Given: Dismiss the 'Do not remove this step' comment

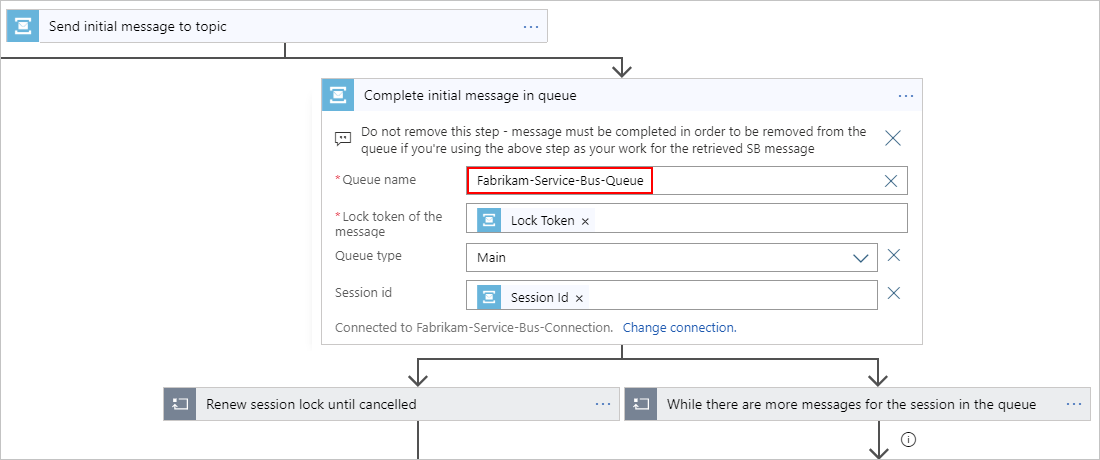Looking at the screenshot, I should tap(893, 139).
